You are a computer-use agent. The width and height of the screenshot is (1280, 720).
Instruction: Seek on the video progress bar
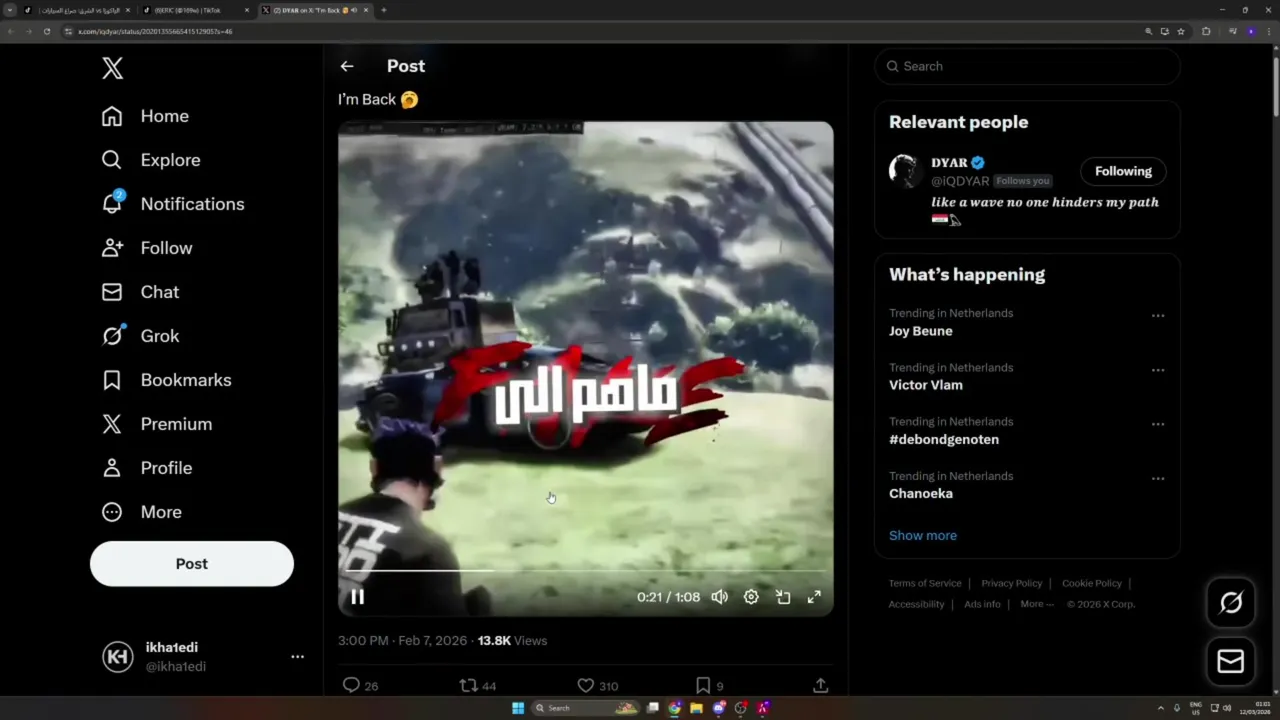[585, 571]
